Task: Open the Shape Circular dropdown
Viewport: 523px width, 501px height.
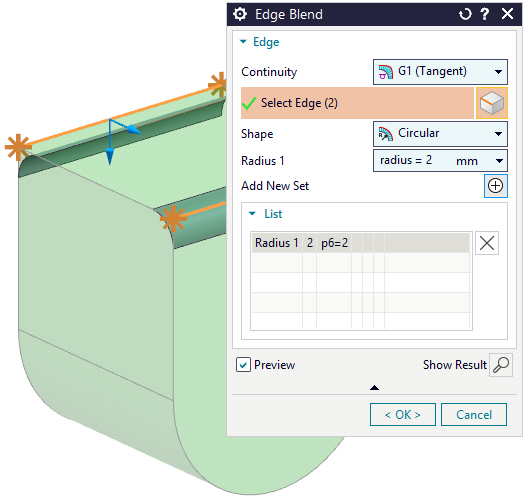Action: point(440,134)
